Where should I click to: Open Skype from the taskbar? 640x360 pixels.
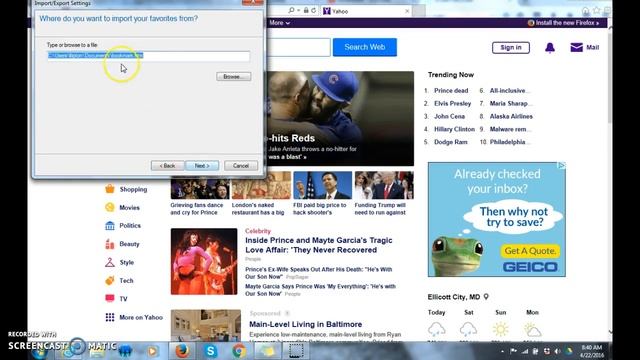click(x=211, y=351)
